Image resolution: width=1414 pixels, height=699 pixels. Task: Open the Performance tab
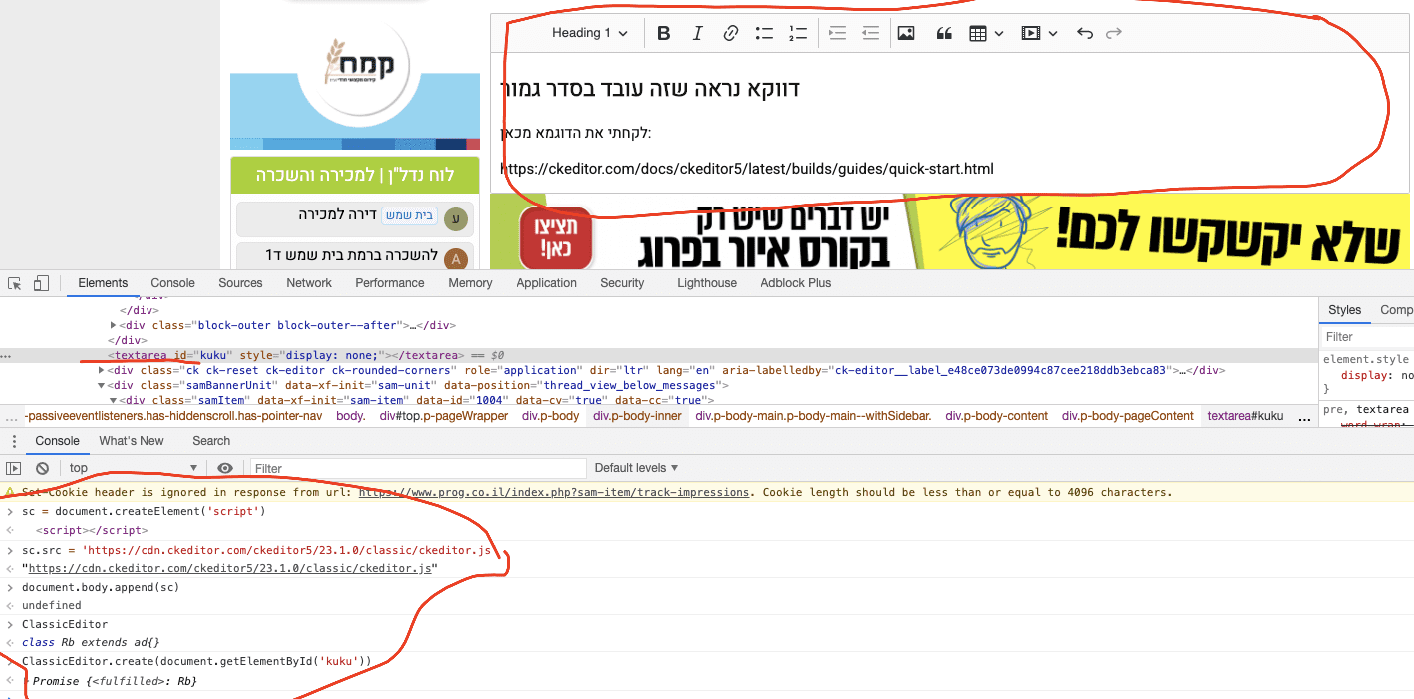coord(390,283)
